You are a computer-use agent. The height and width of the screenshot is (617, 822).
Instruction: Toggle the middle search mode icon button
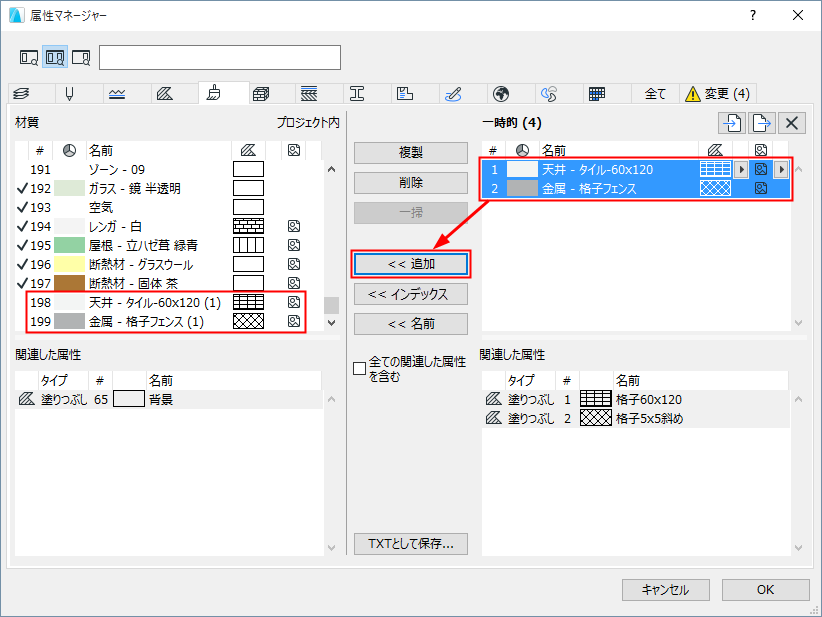[x=55, y=57]
